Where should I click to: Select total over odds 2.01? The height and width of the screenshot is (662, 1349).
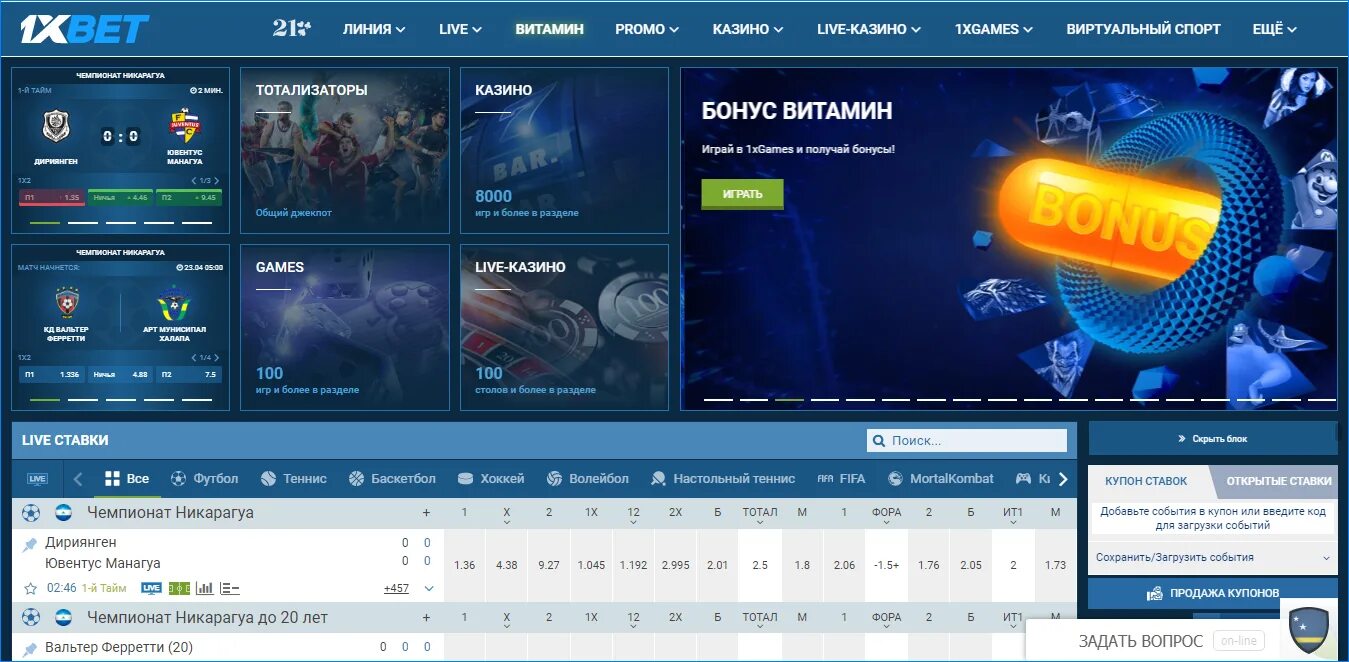pyautogui.click(x=717, y=565)
